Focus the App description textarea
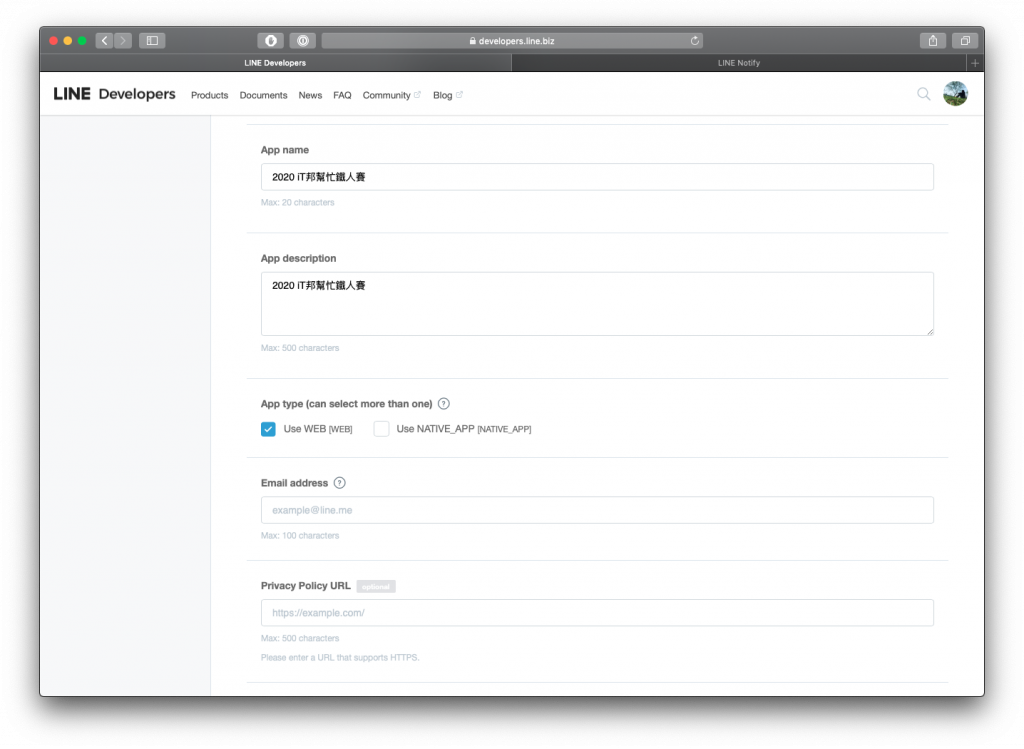The width and height of the screenshot is (1024, 749). (x=597, y=304)
